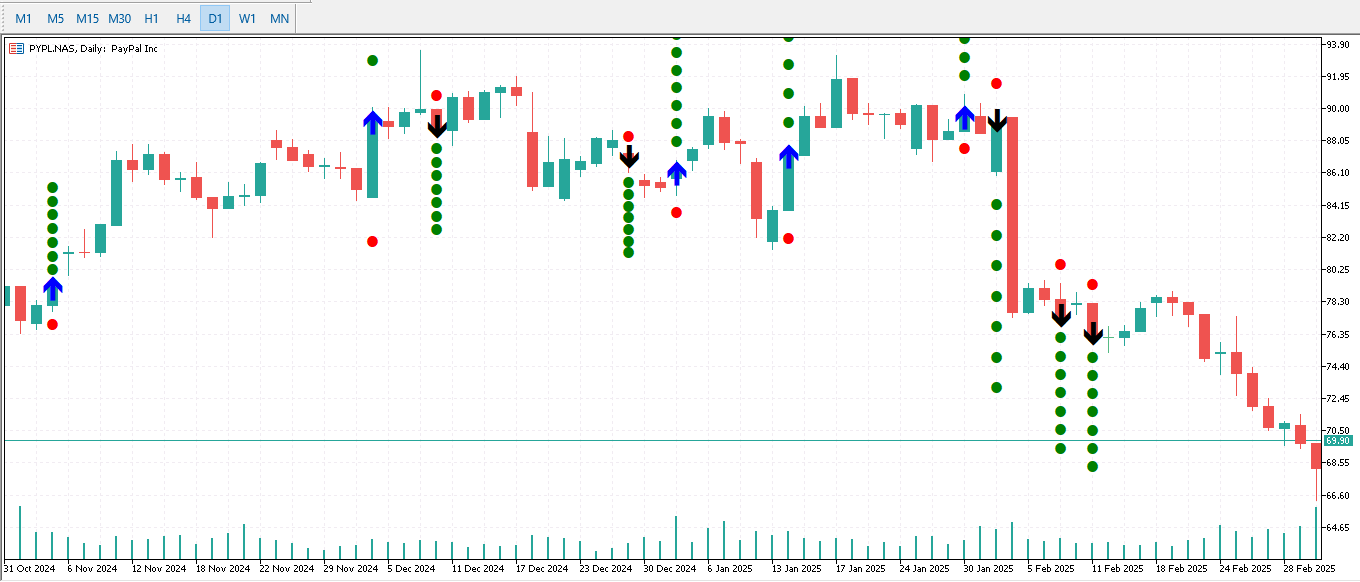Click the '6 Nov 2024' date label
Viewport: 1360px width, 582px height.
(x=92, y=568)
